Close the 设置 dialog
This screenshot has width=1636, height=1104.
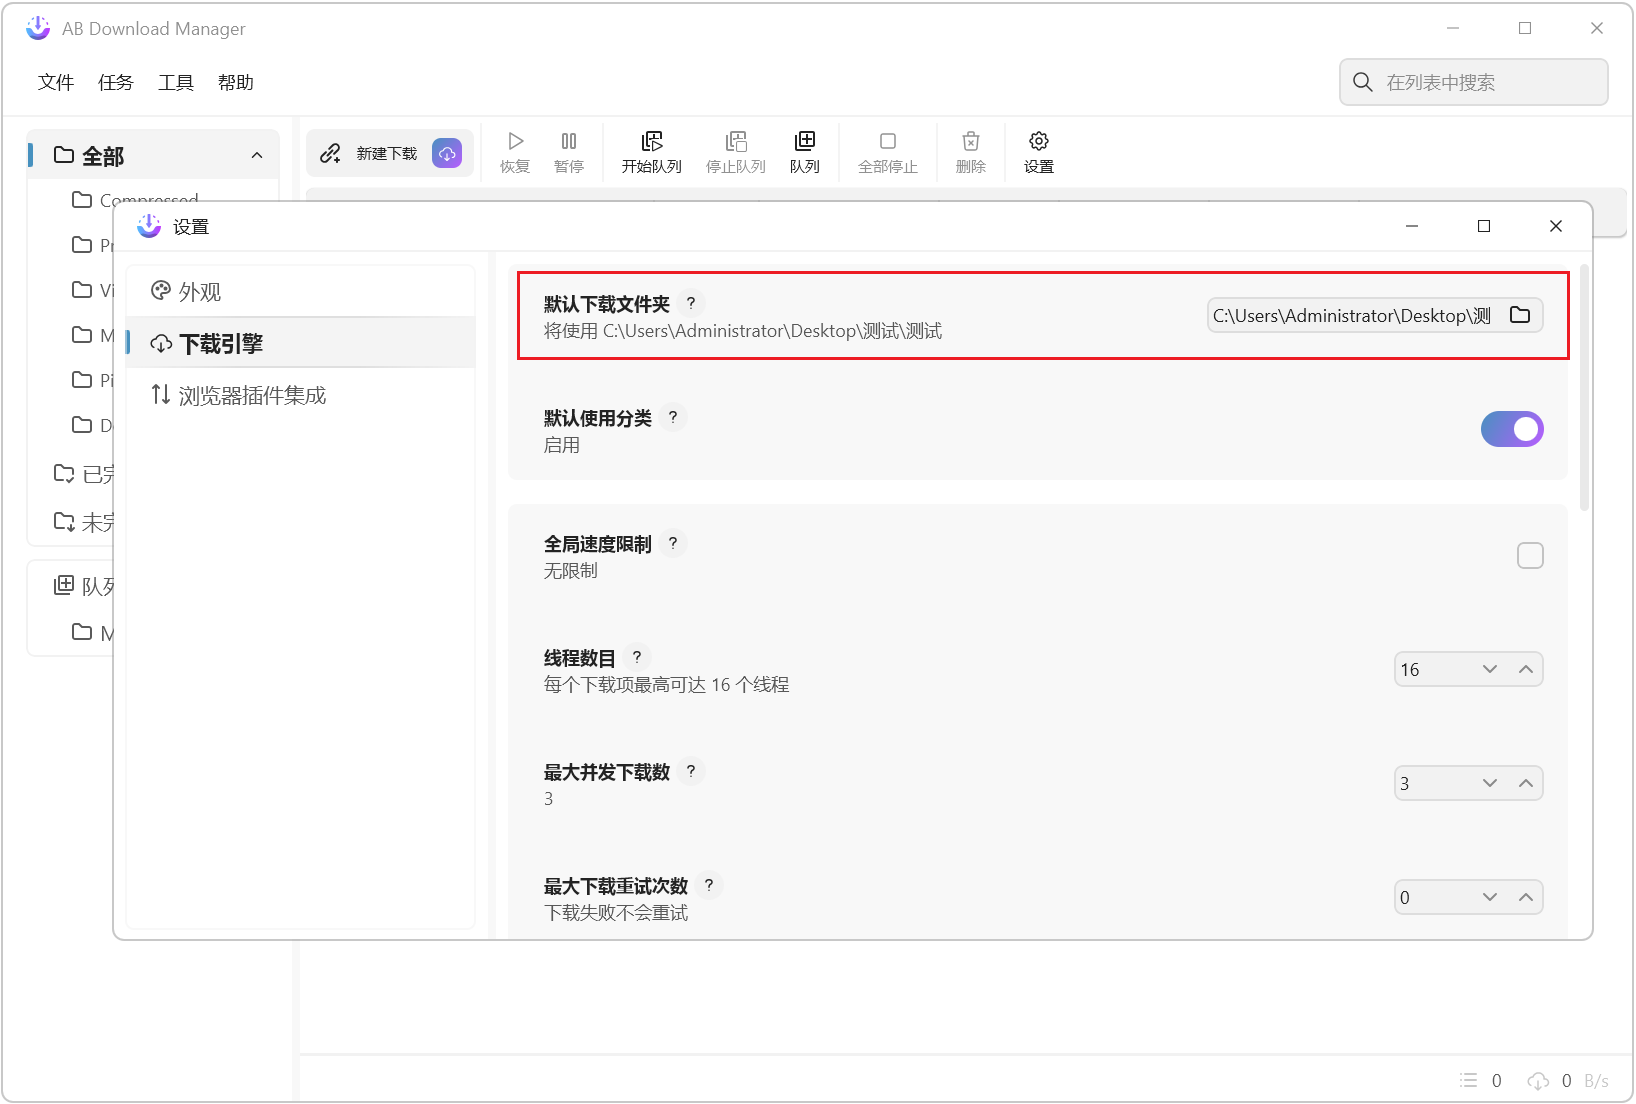1556,226
